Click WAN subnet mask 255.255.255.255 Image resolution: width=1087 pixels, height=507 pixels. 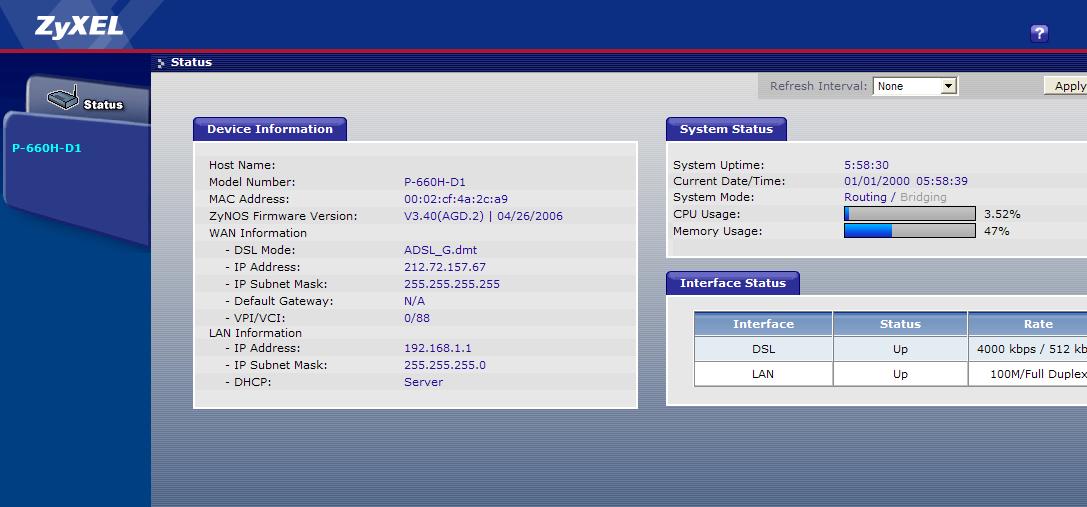(452, 284)
